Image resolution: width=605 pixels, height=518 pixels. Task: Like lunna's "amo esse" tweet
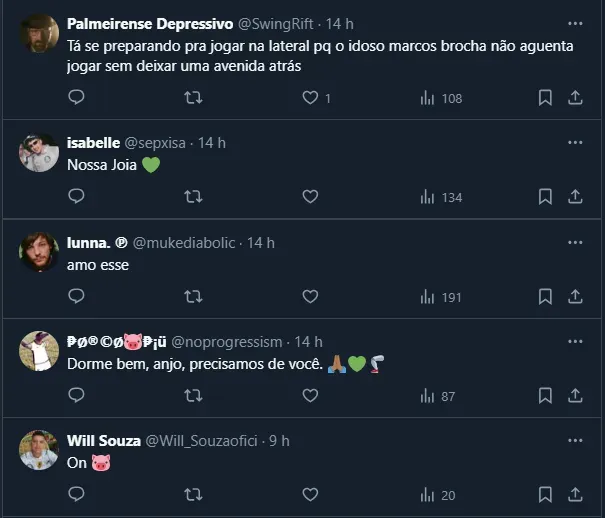[310, 297]
